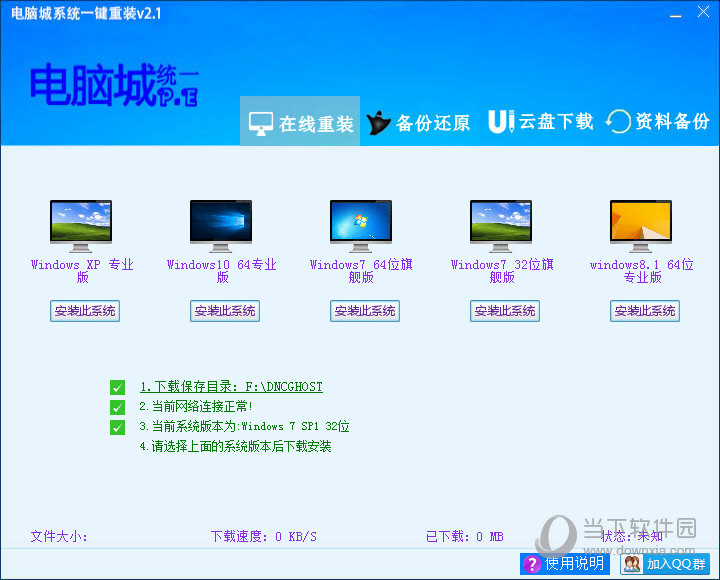Click the circular refresh icon in 资料备份
Image resolution: width=720 pixels, height=580 pixels.
[x=618, y=122]
